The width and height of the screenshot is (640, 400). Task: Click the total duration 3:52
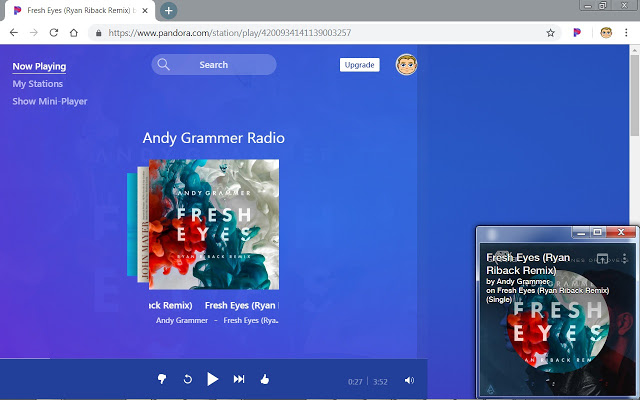(380, 382)
